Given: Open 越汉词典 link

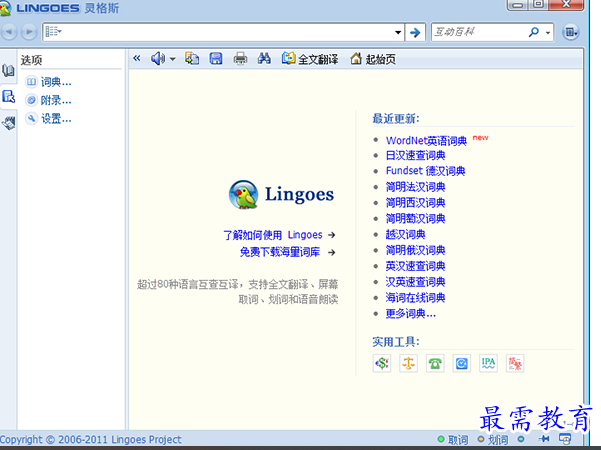Looking at the screenshot, I should [x=406, y=234].
